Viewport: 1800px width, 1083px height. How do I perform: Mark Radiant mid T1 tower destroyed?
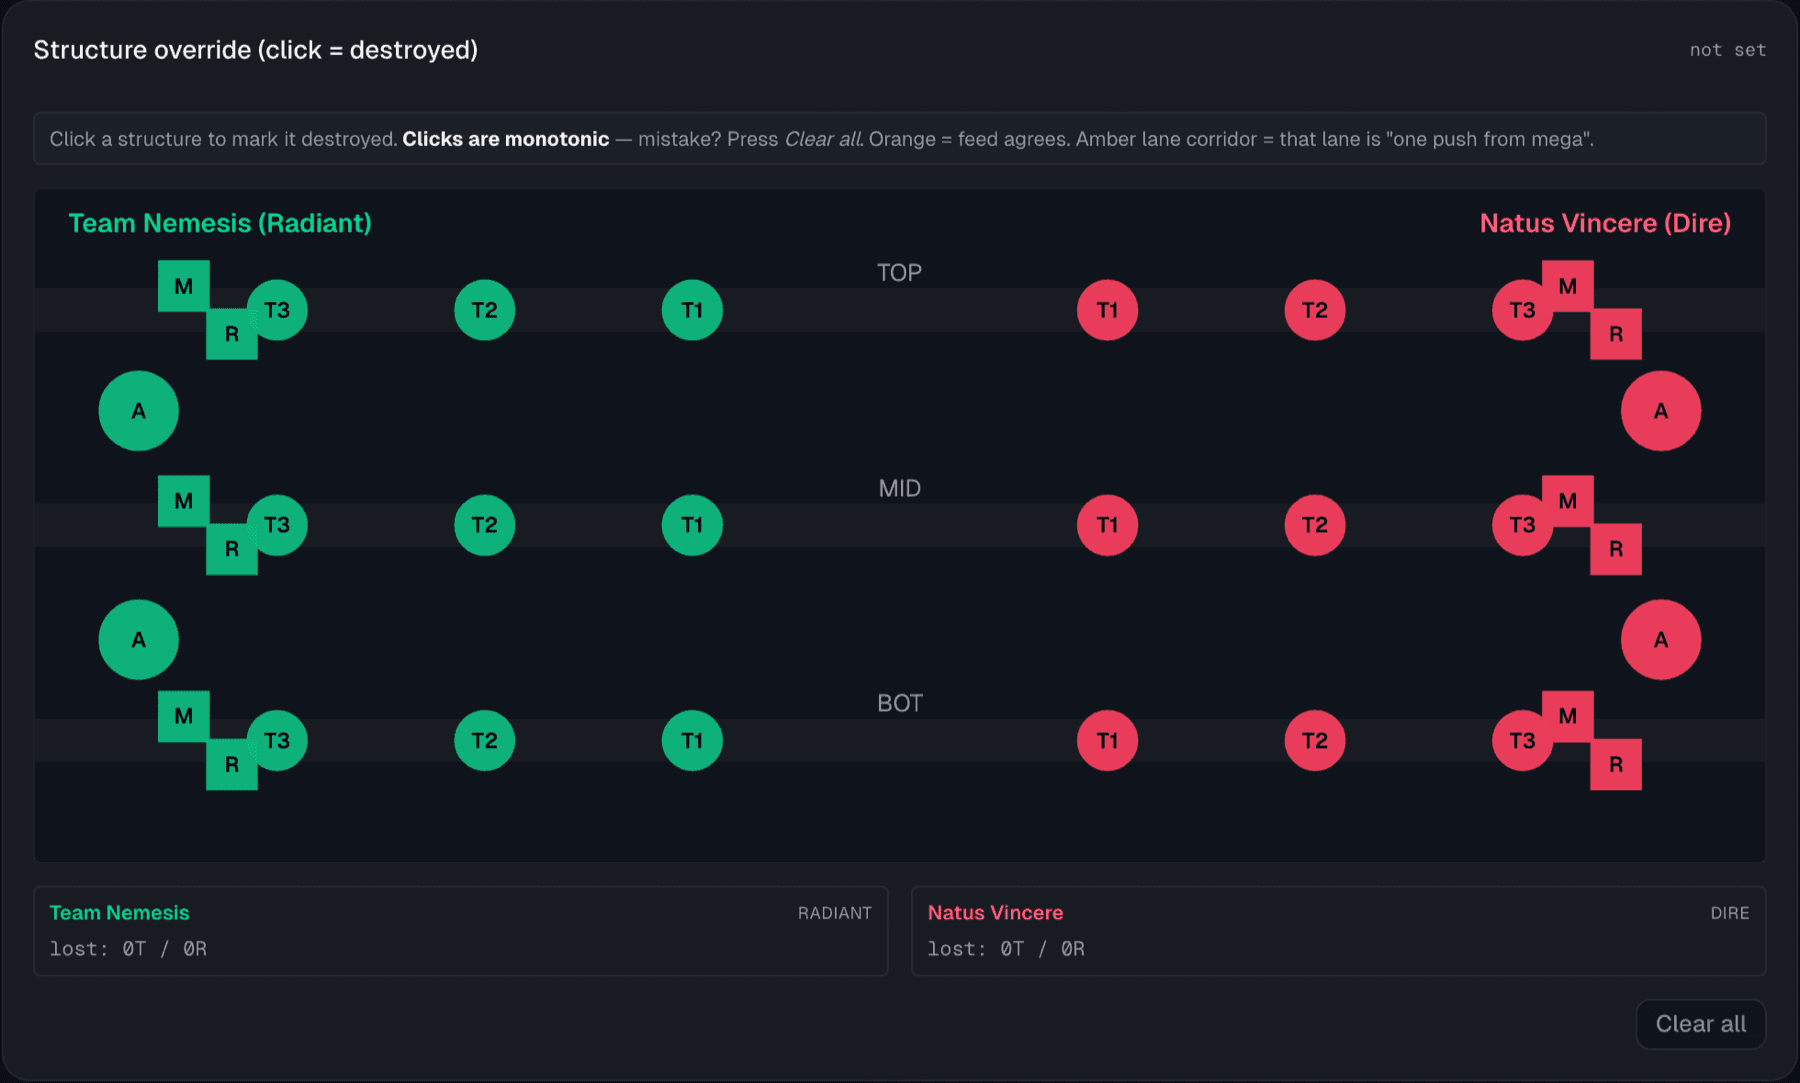pyautogui.click(x=692, y=525)
